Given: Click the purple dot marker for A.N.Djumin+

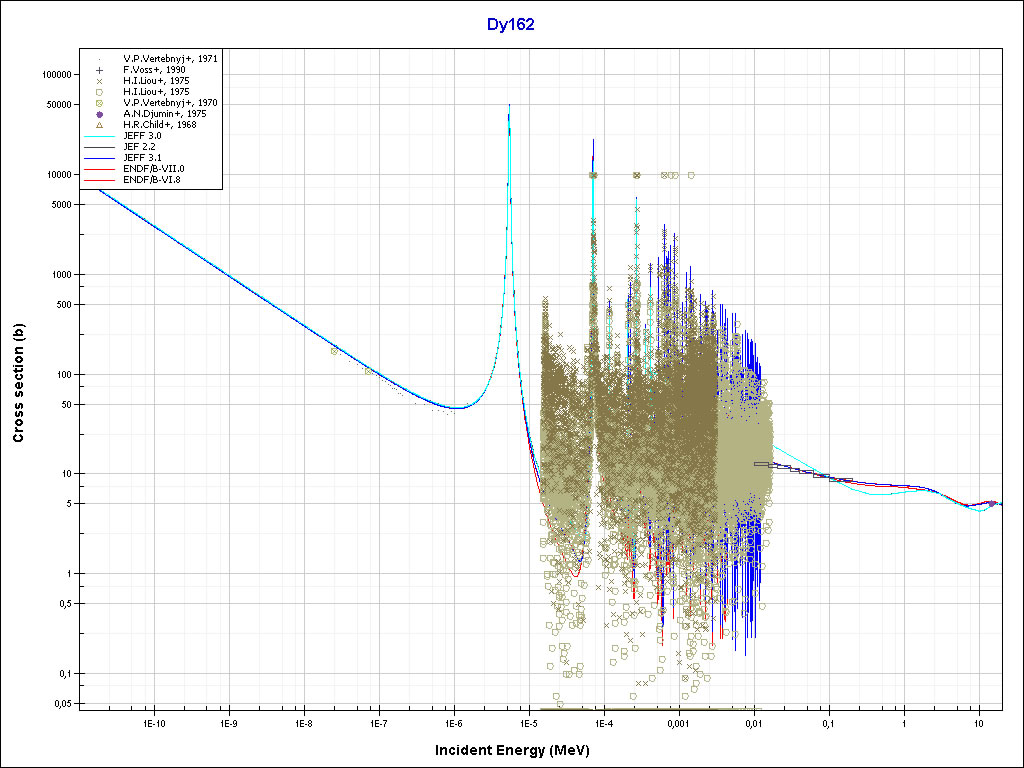Looking at the screenshot, I should 100,114.
